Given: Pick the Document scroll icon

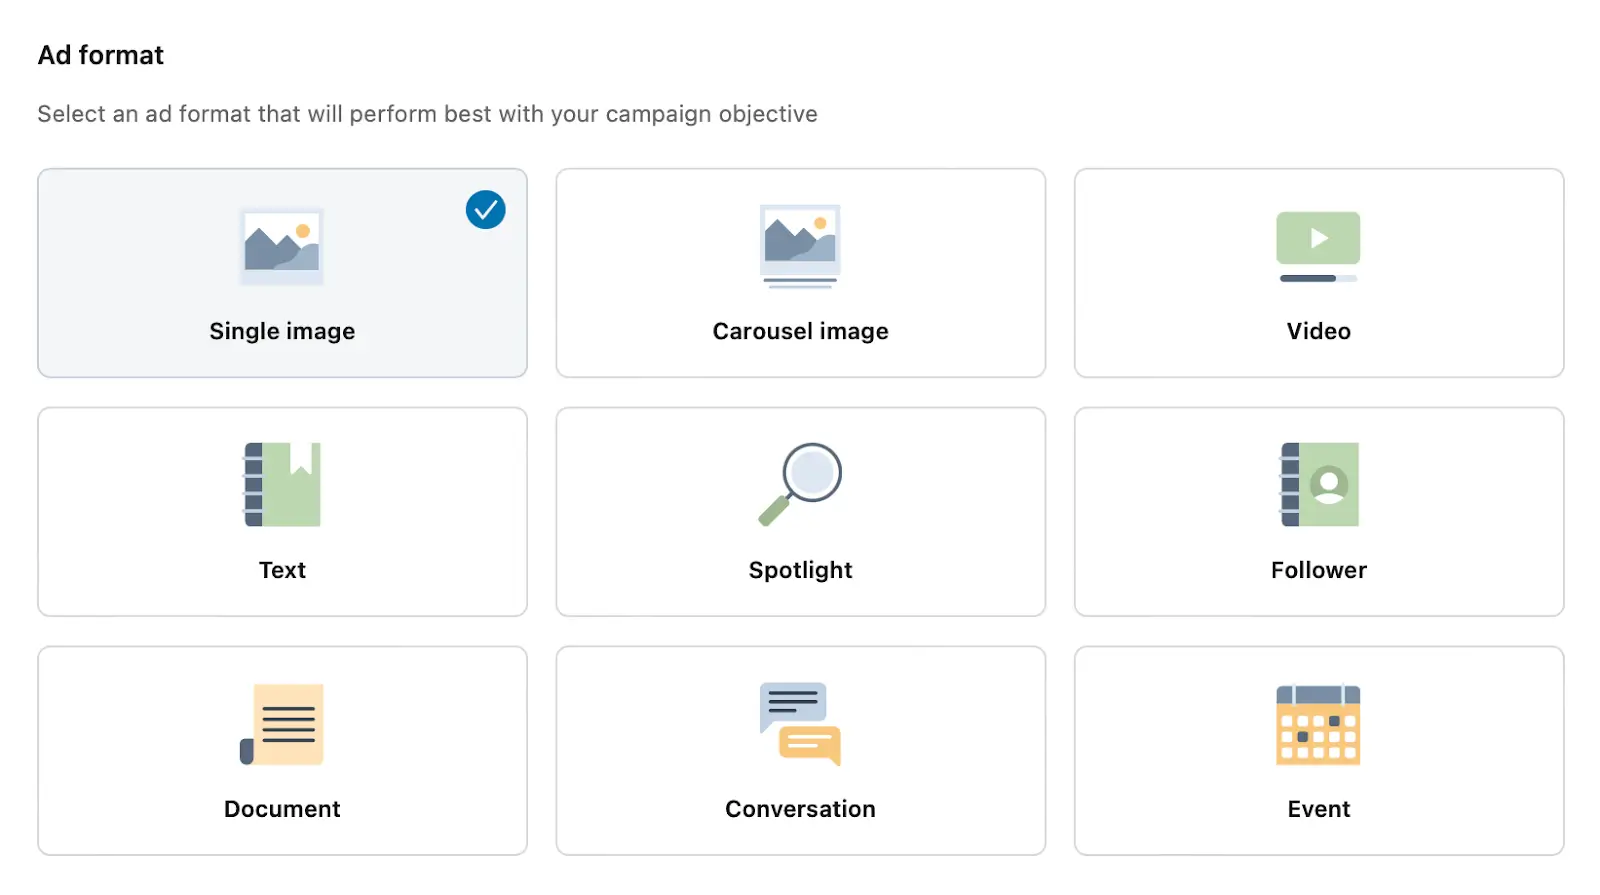Looking at the screenshot, I should [x=282, y=724].
